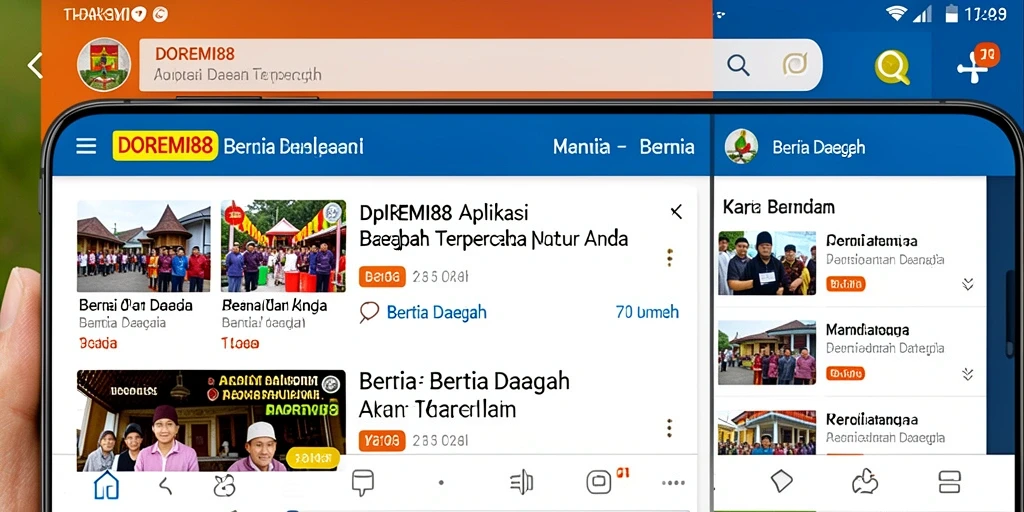Viewport: 1024px width, 512px height.
Task: Tap the Bemi Oan Daada caption
Action: [x=135, y=305]
